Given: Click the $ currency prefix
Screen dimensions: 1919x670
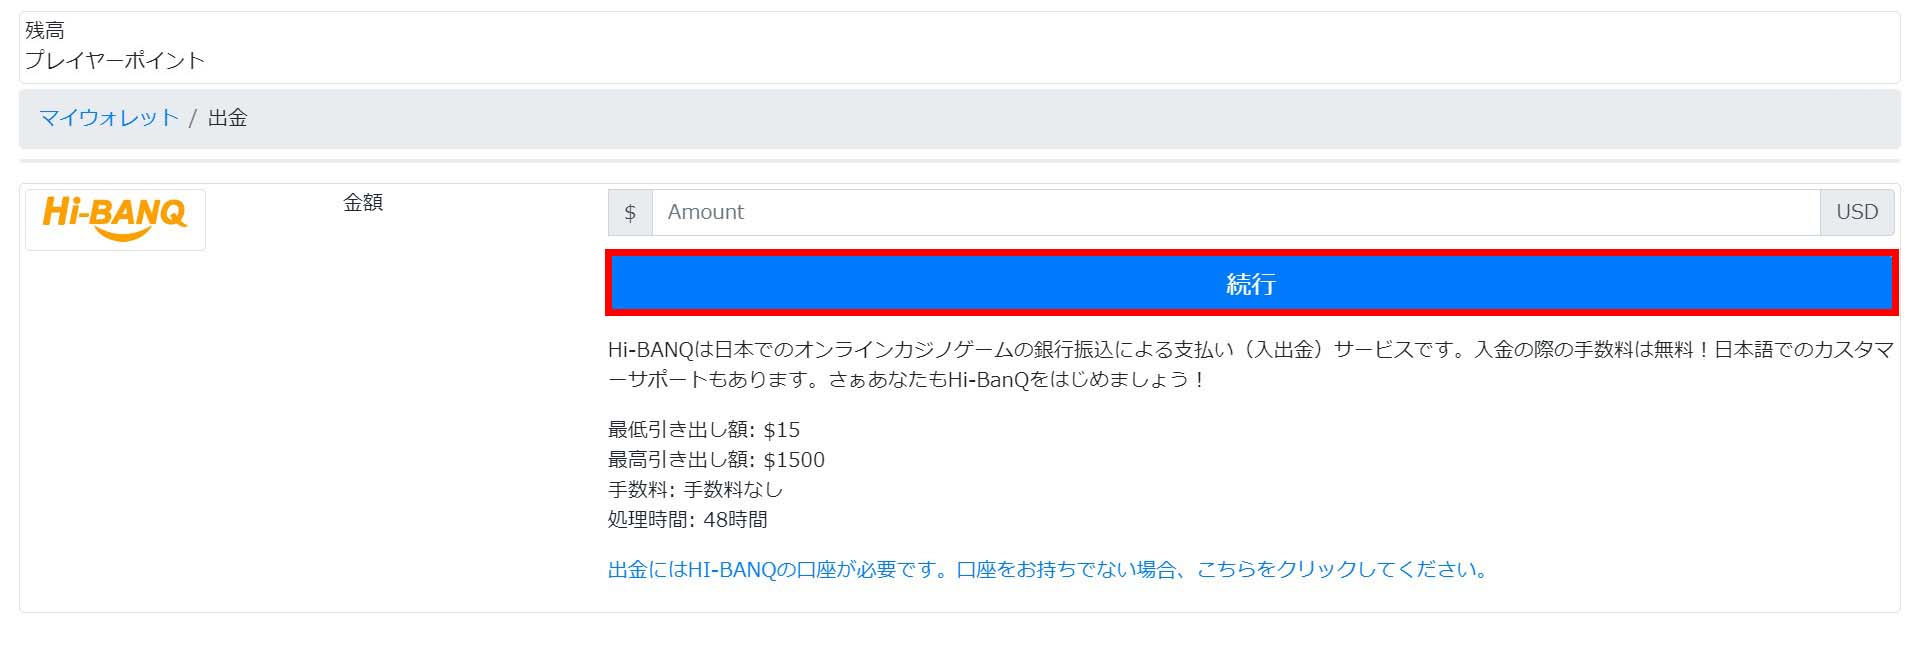Looking at the screenshot, I should pyautogui.click(x=630, y=212).
